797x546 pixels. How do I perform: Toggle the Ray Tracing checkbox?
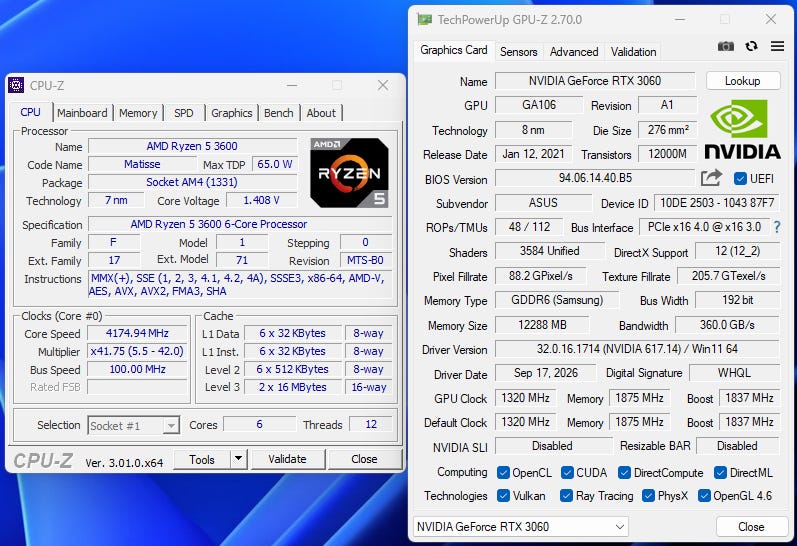click(x=566, y=496)
